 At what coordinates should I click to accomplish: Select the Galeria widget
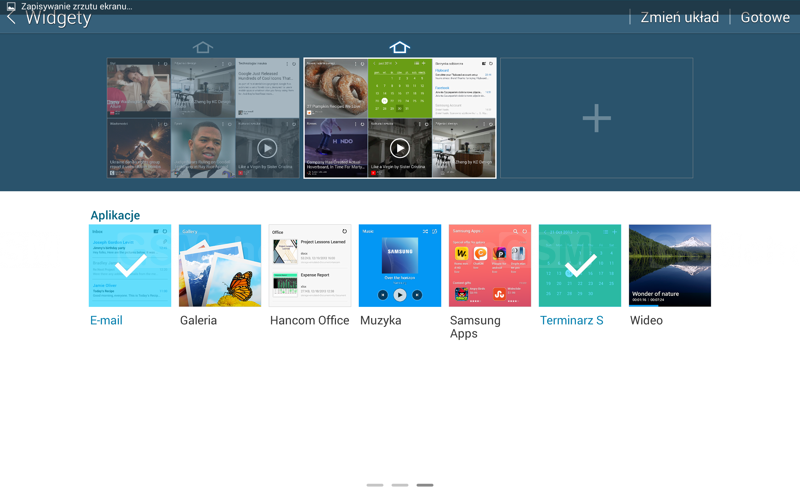point(220,265)
